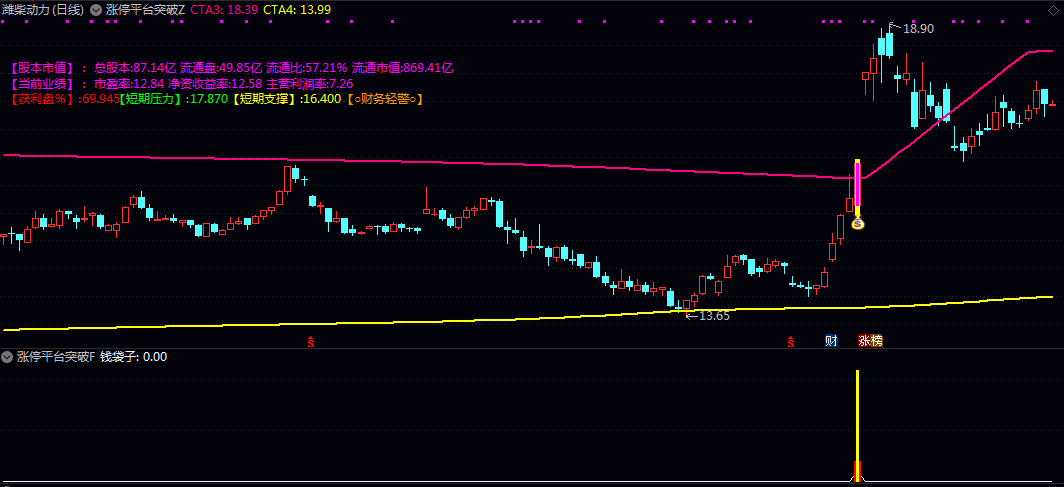Click 流通市值:869.41亿
This screenshot has height=487, width=1064.
(x=402, y=68)
